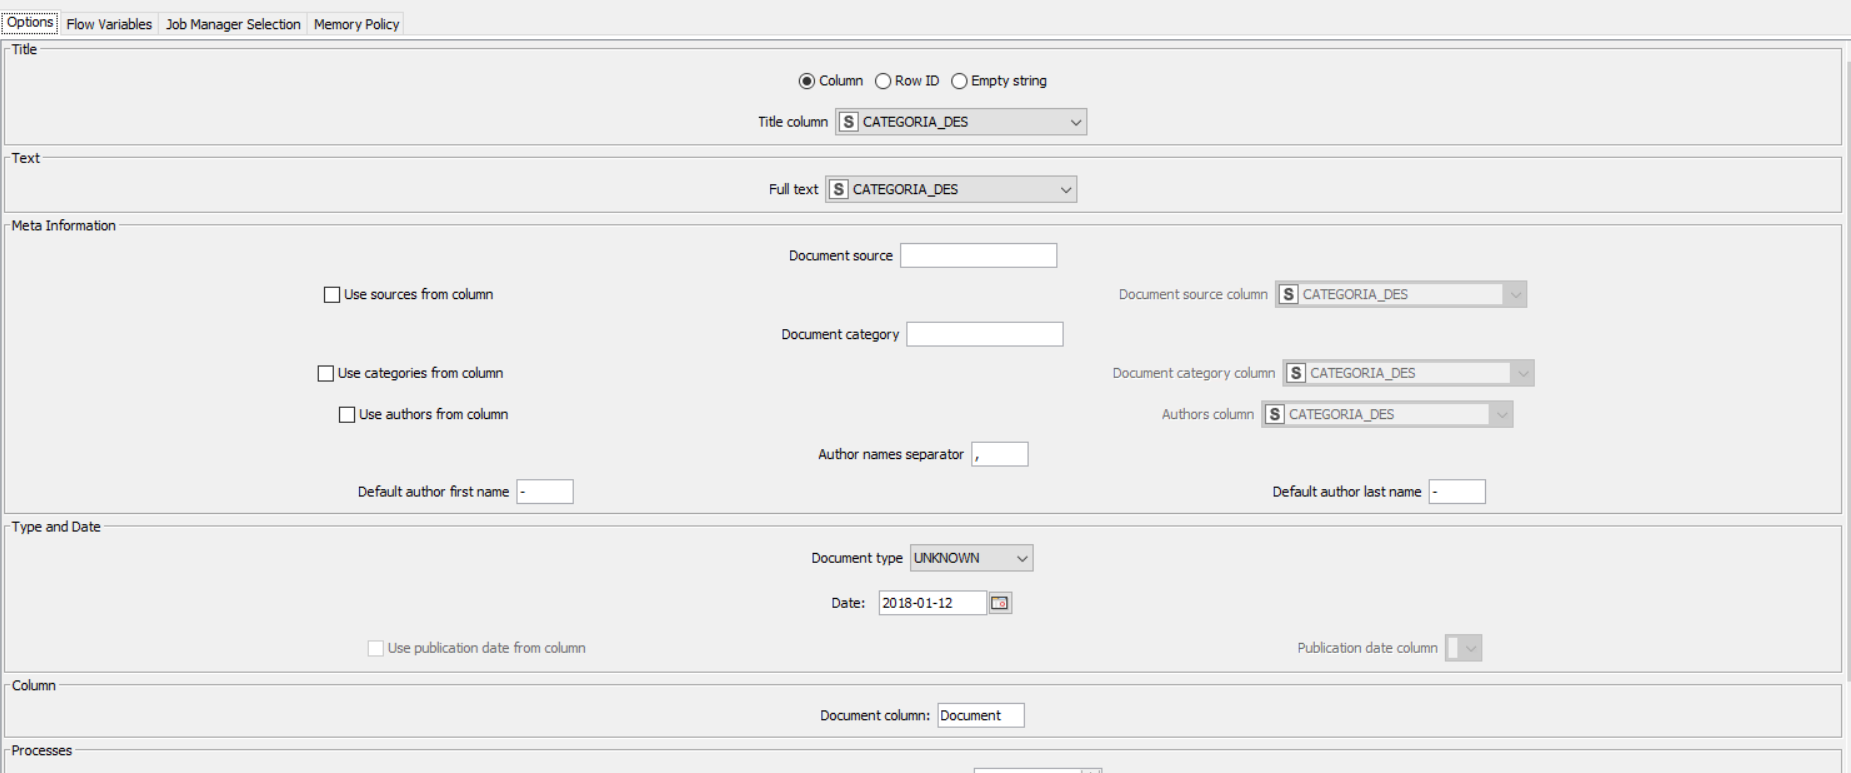Click the Document column name field
This screenshot has height=773, width=1851.
980,716
